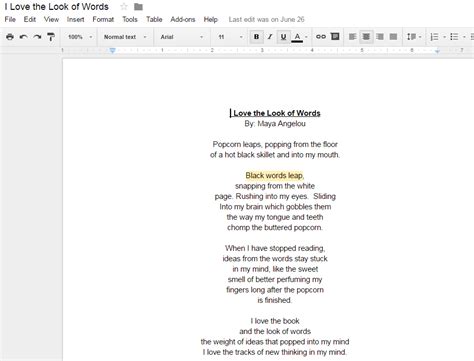Open the Normal text styles dropdown

(x=125, y=37)
